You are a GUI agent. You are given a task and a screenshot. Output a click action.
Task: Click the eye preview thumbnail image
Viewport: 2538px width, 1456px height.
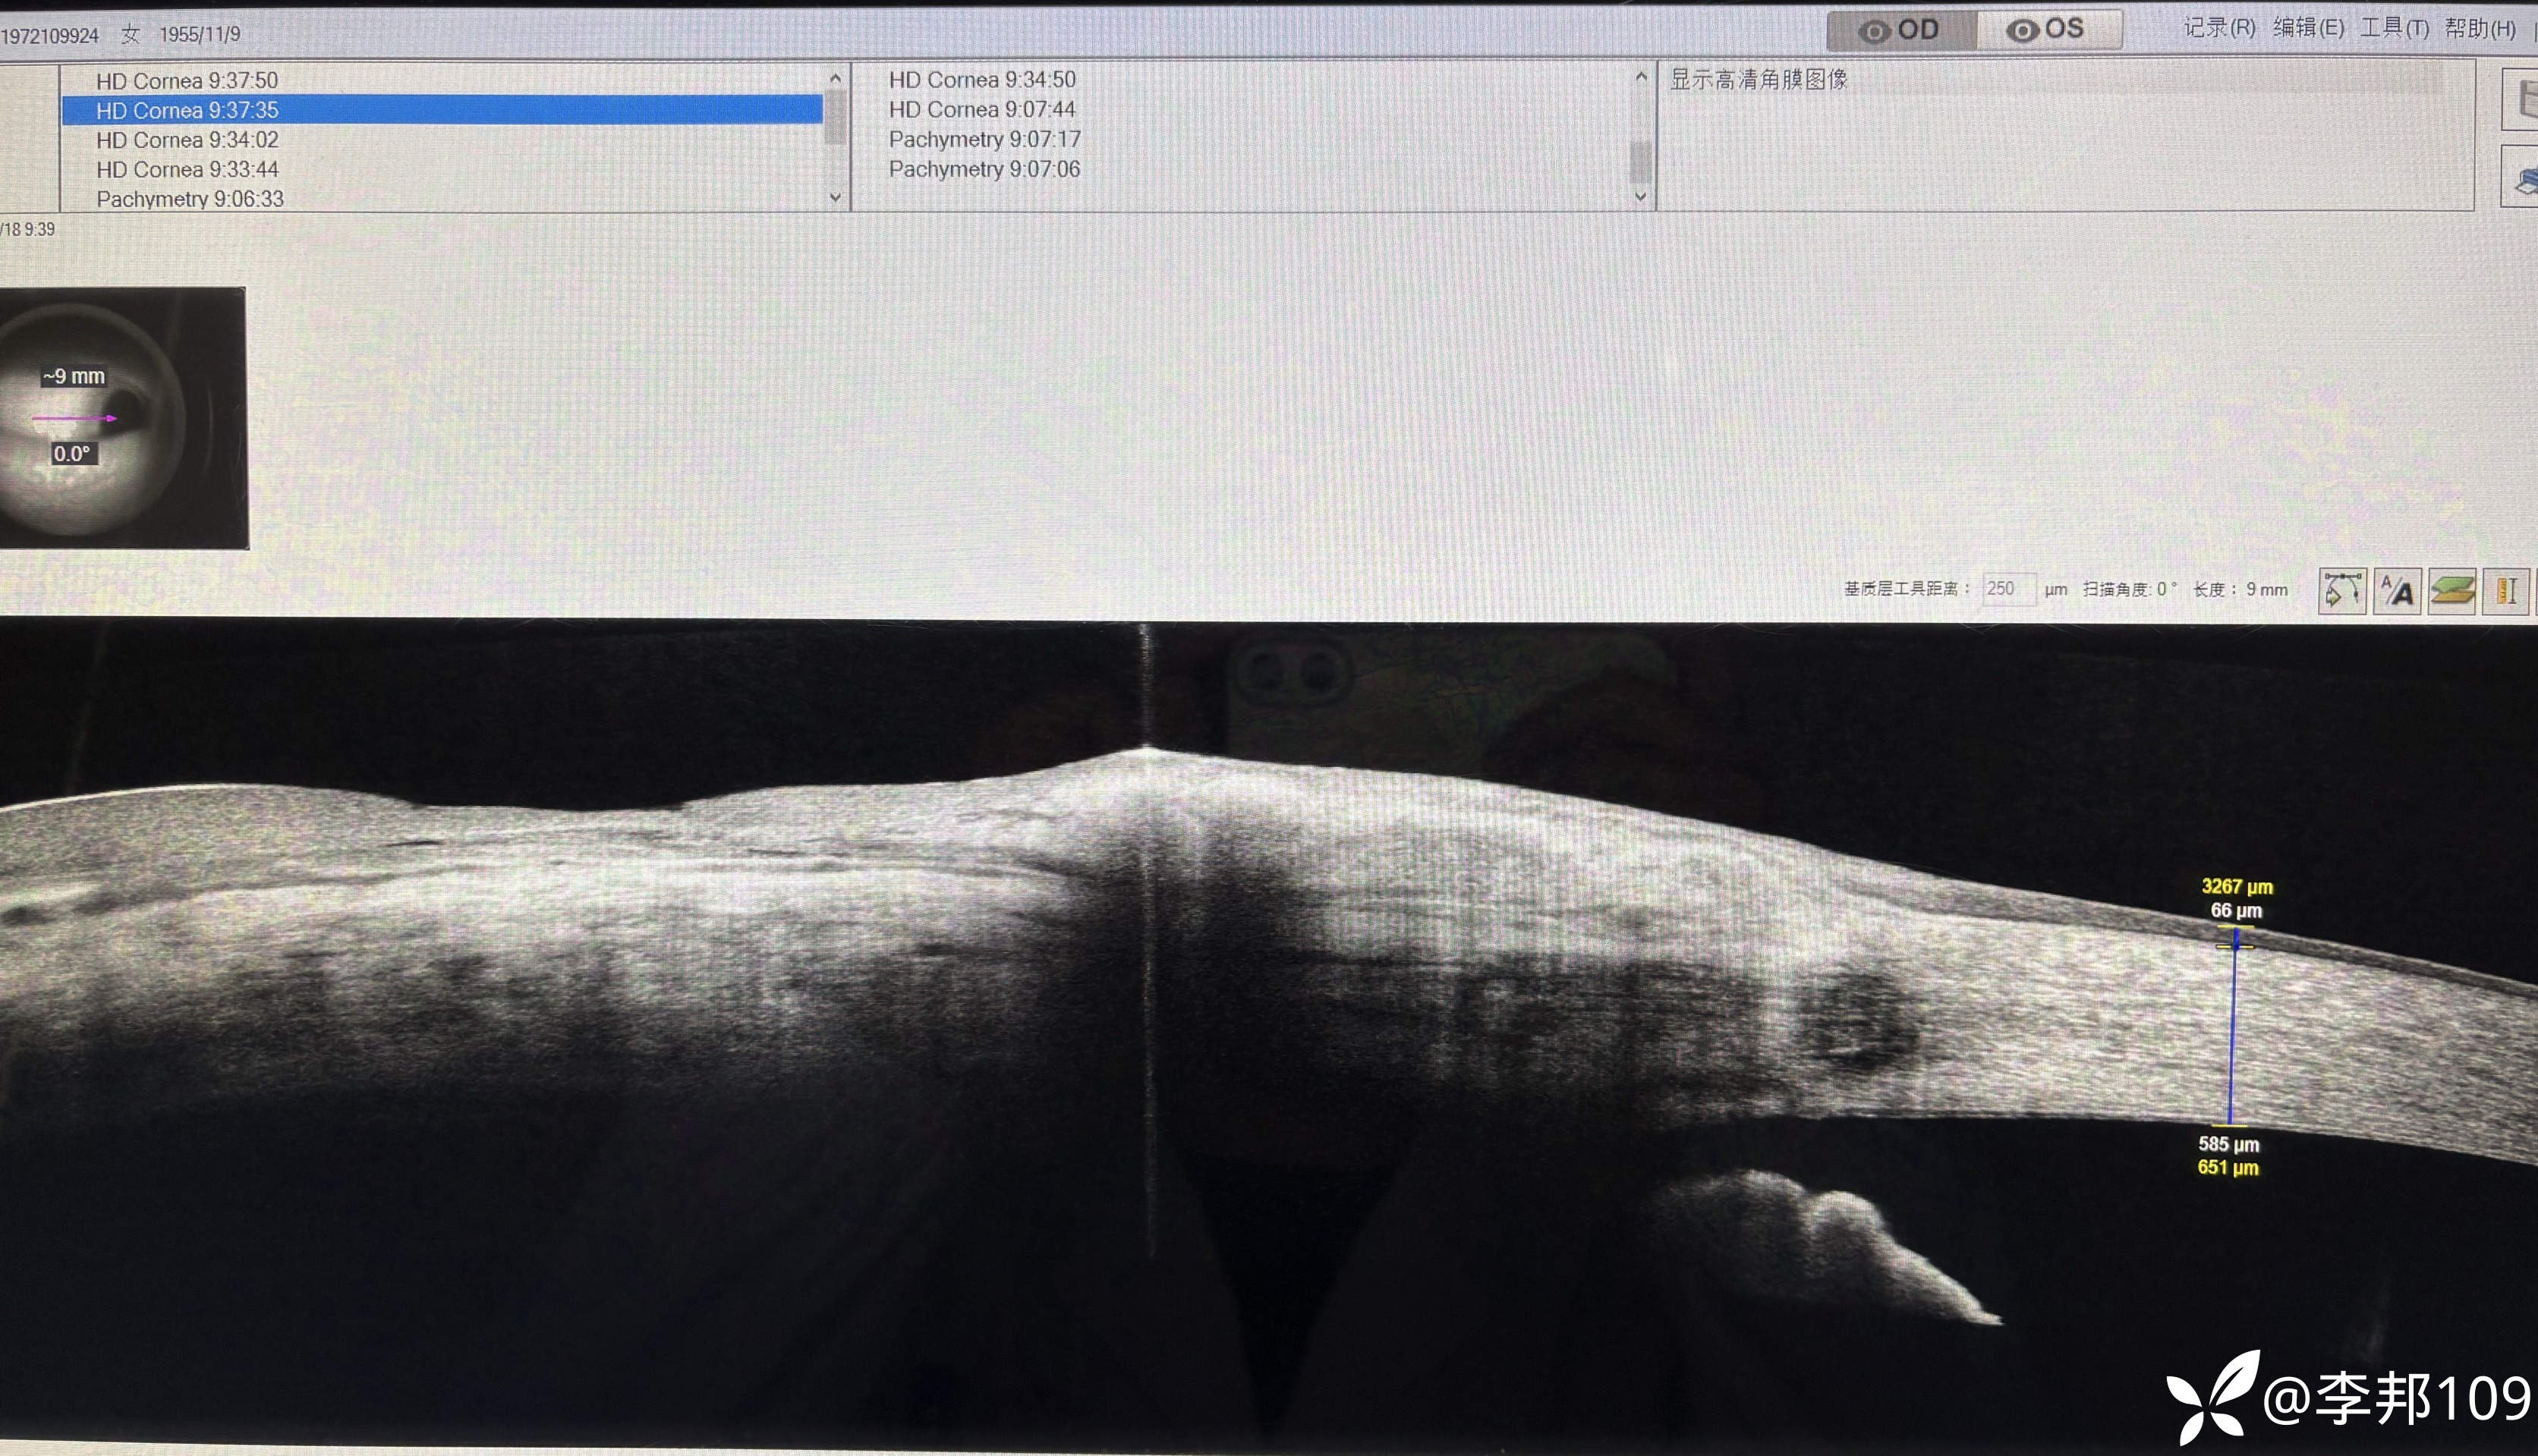(x=122, y=418)
